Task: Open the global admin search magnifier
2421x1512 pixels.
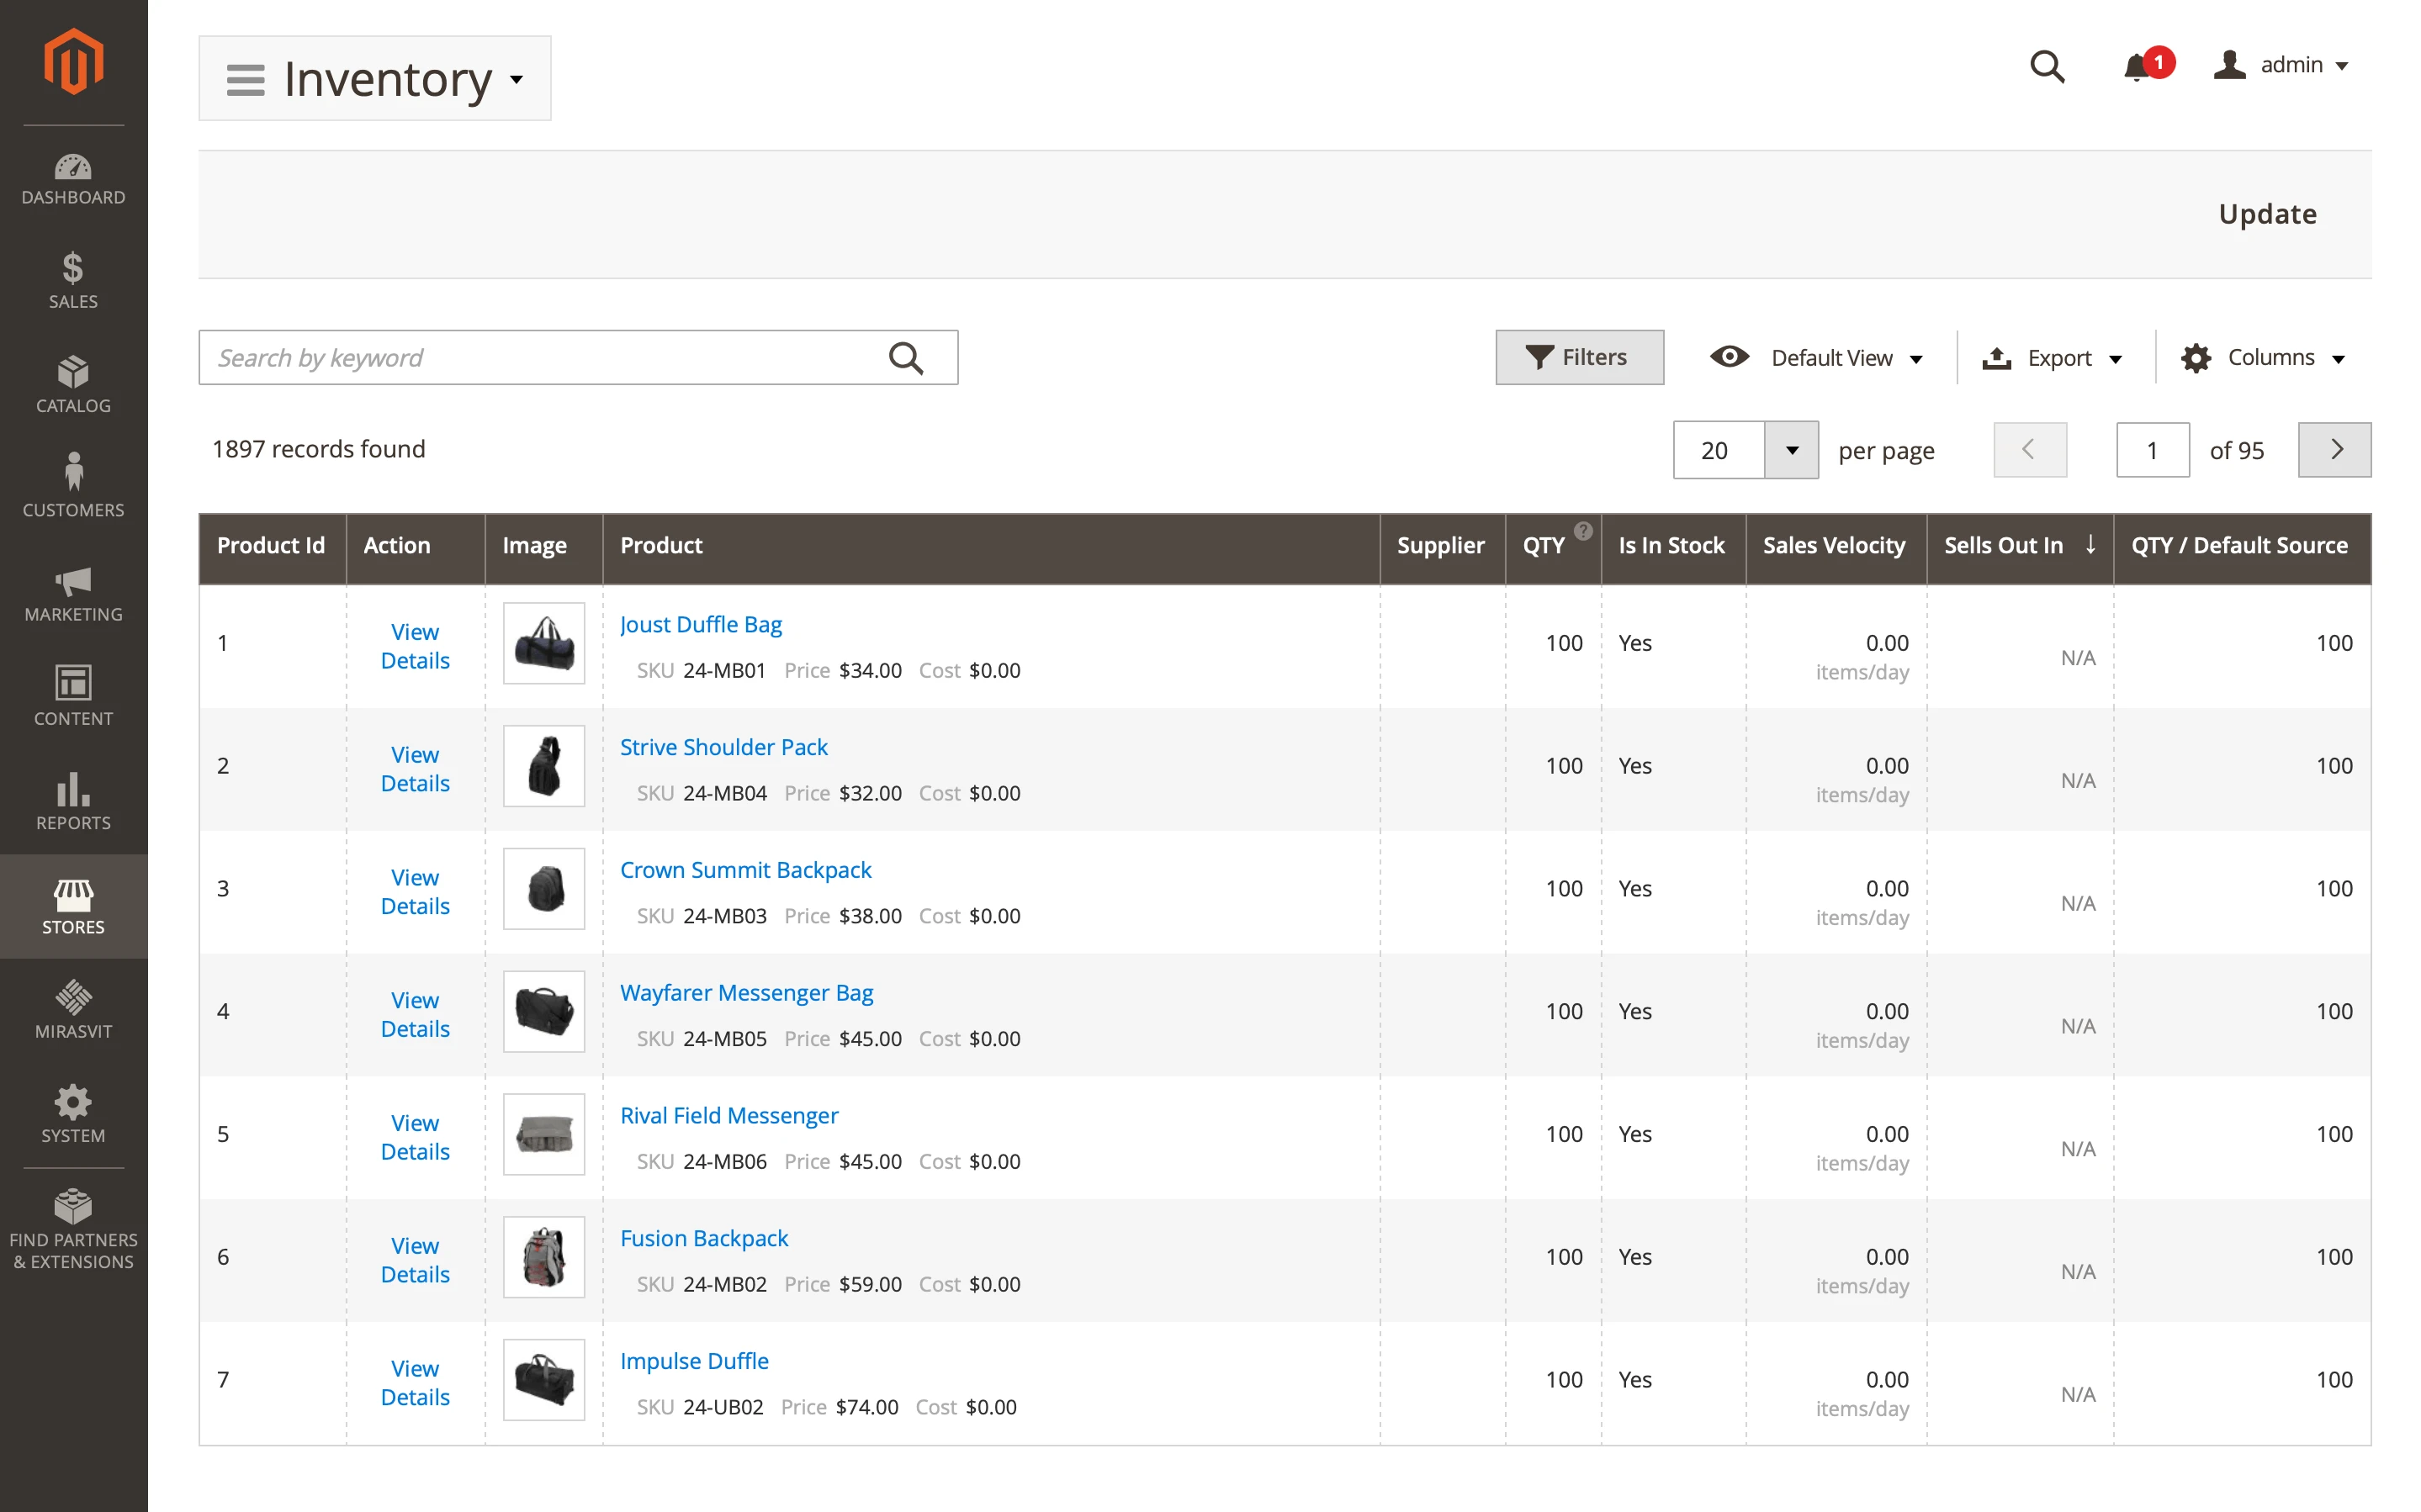Action: click(2047, 66)
